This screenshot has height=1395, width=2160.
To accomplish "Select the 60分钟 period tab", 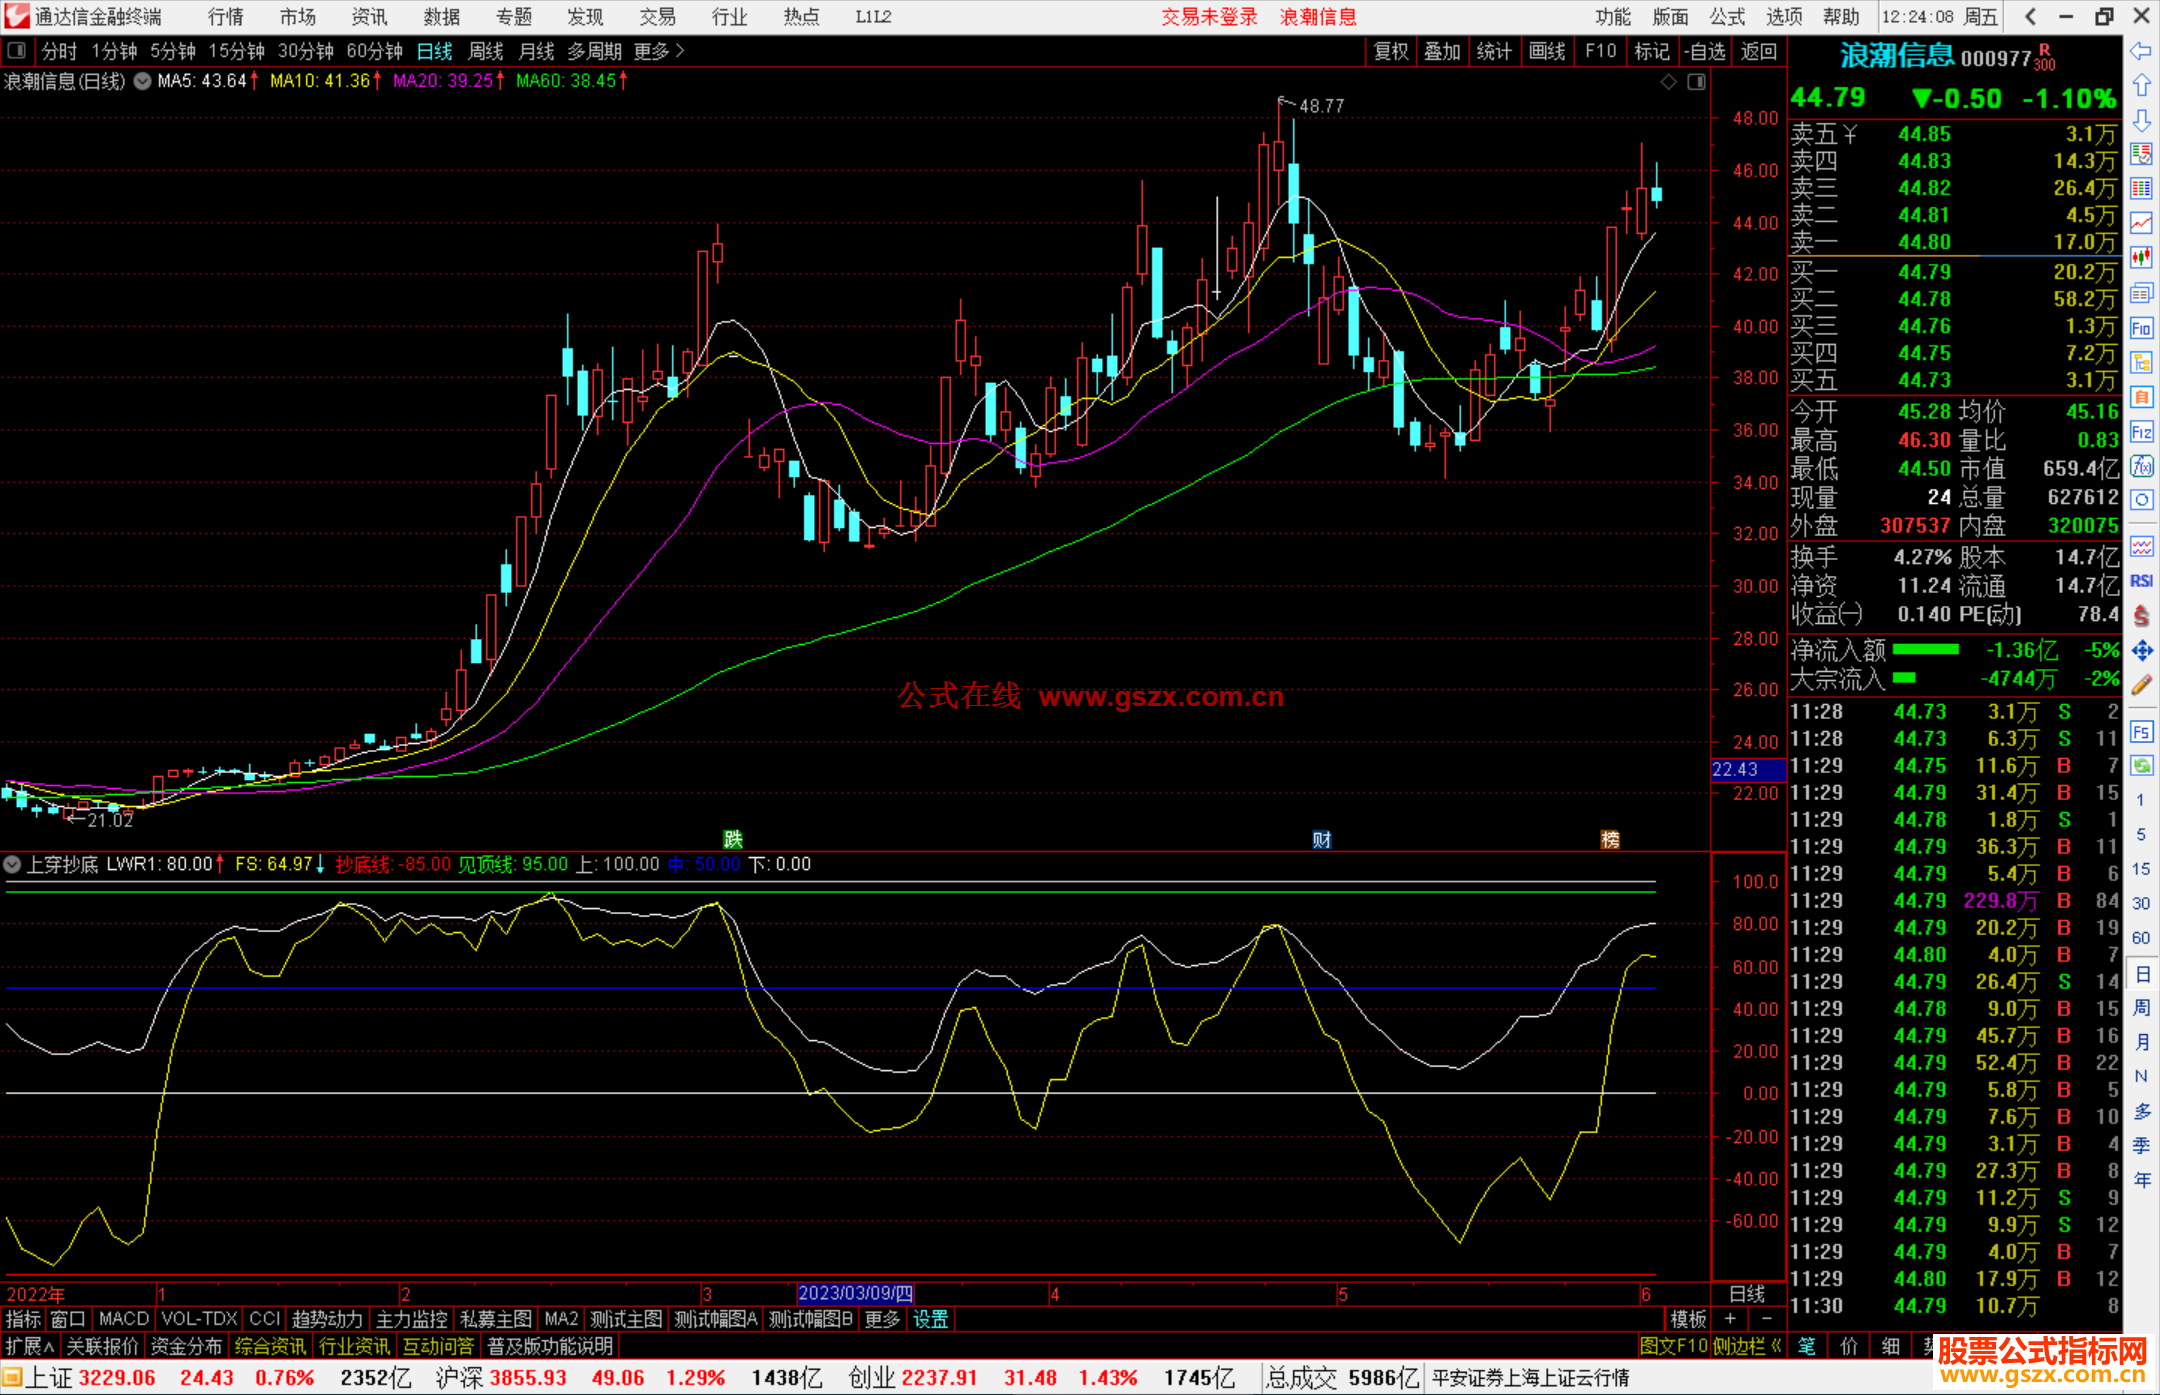I will [x=374, y=51].
